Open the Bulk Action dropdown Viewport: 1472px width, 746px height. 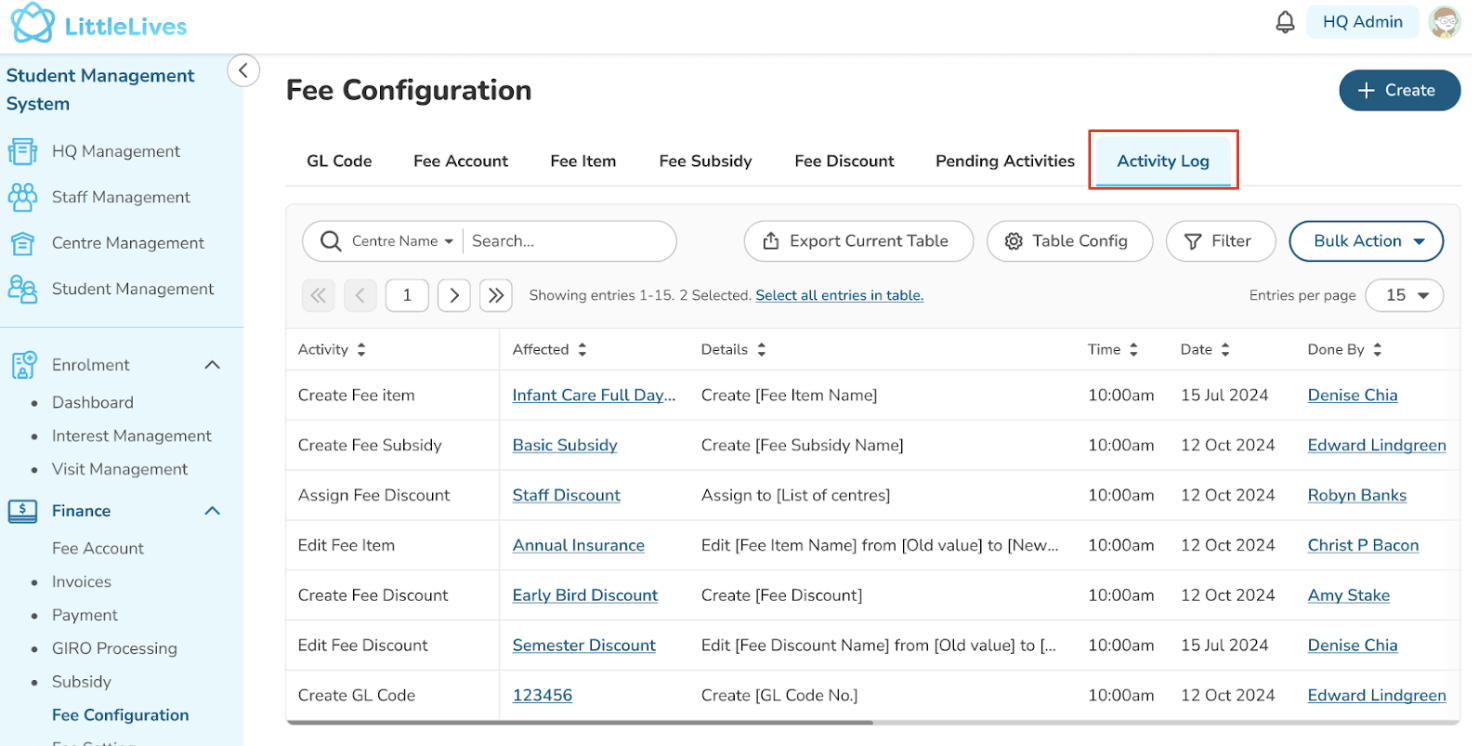coord(1366,241)
